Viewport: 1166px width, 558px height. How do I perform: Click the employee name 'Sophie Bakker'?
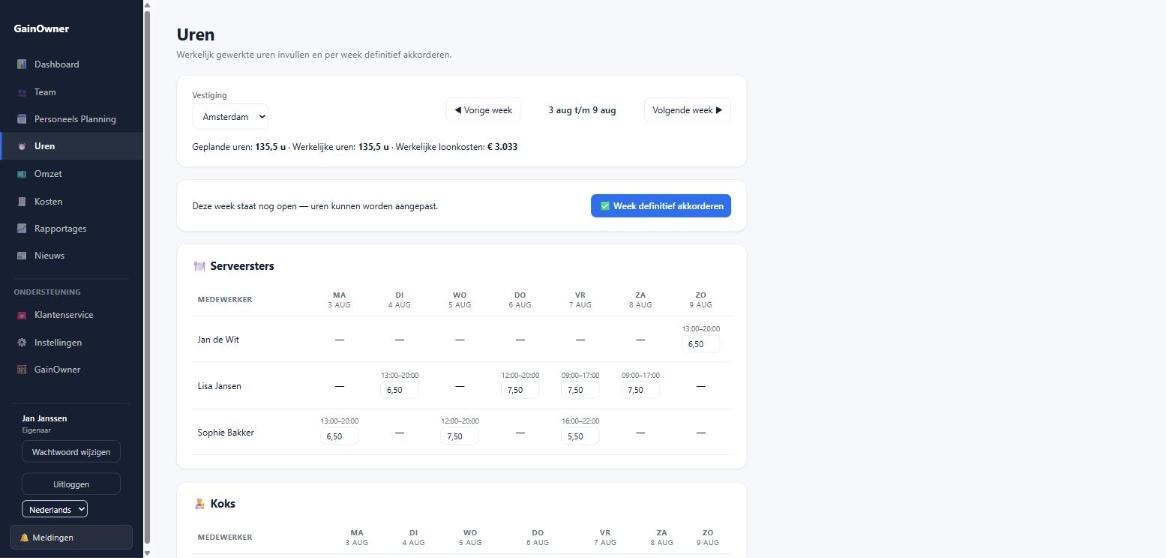(226, 432)
